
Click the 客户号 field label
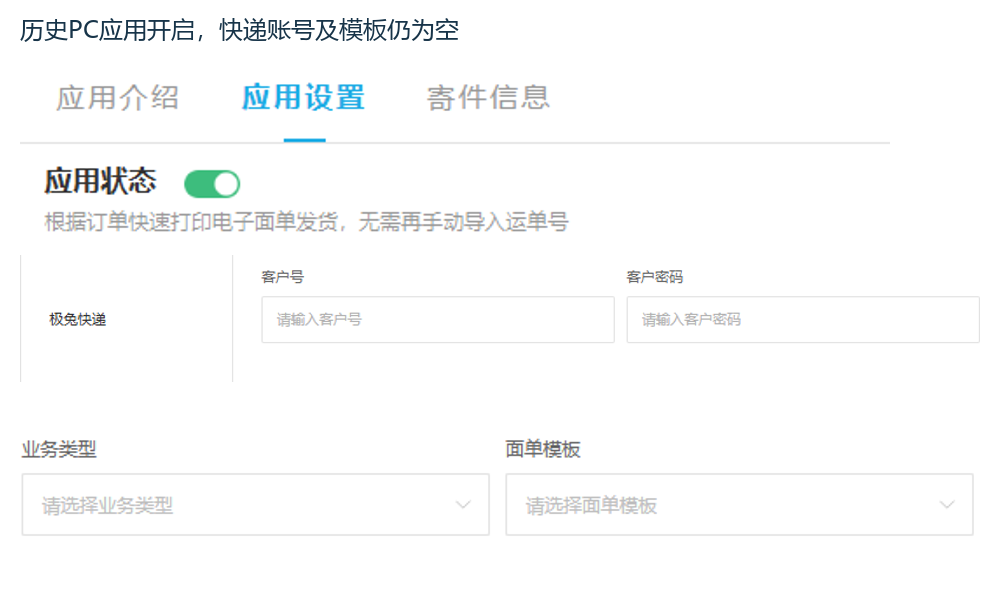pos(283,277)
